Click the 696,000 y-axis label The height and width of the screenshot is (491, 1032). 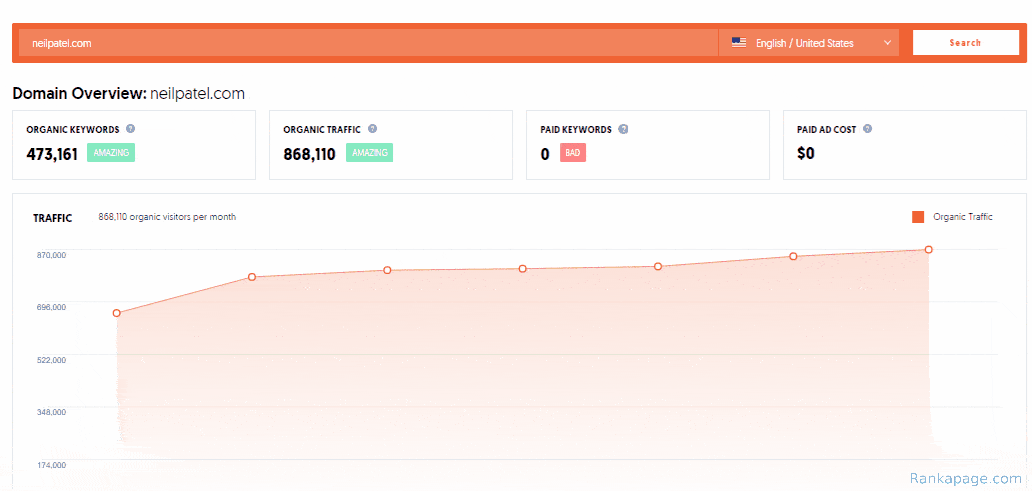coord(49,307)
